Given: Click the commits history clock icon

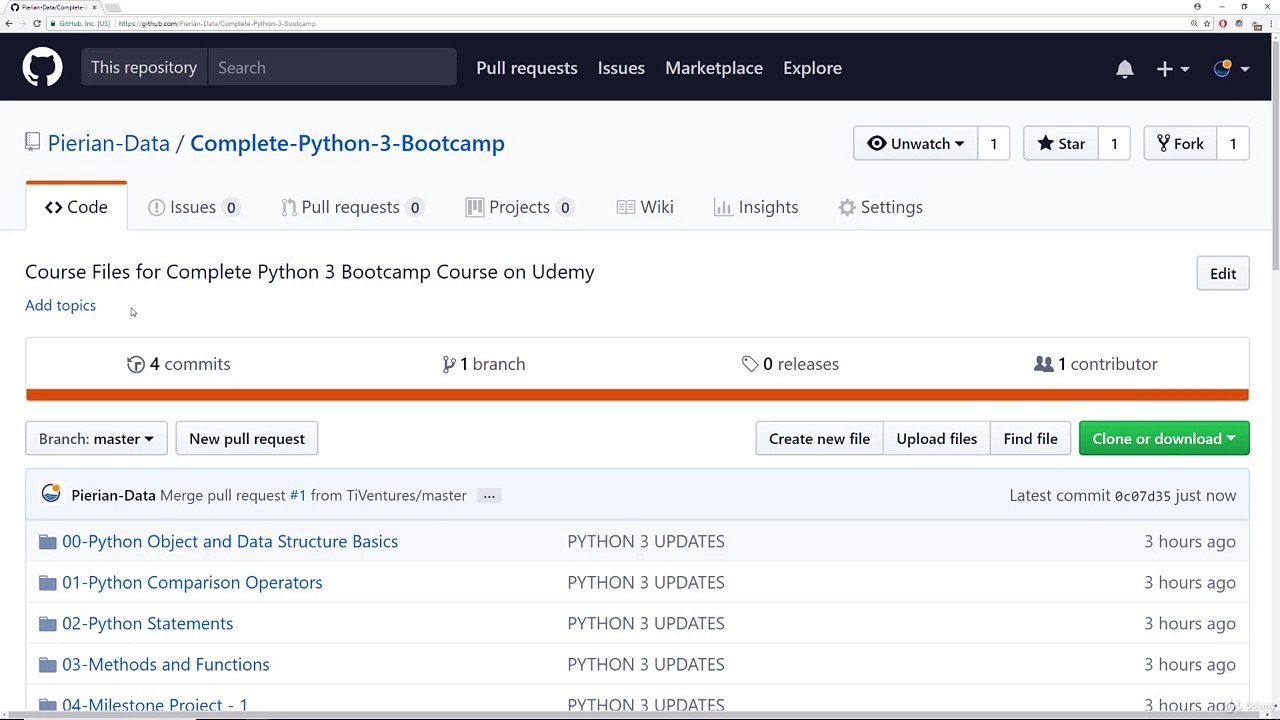Looking at the screenshot, I should pyautogui.click(x=136, y=364).
